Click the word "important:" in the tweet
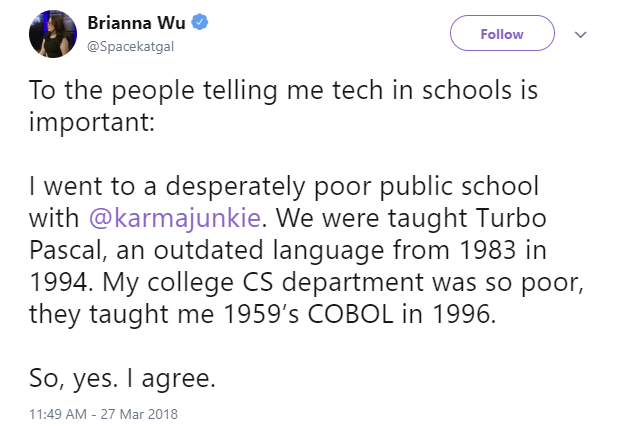 pyautogui.click(x=92, y=122)
